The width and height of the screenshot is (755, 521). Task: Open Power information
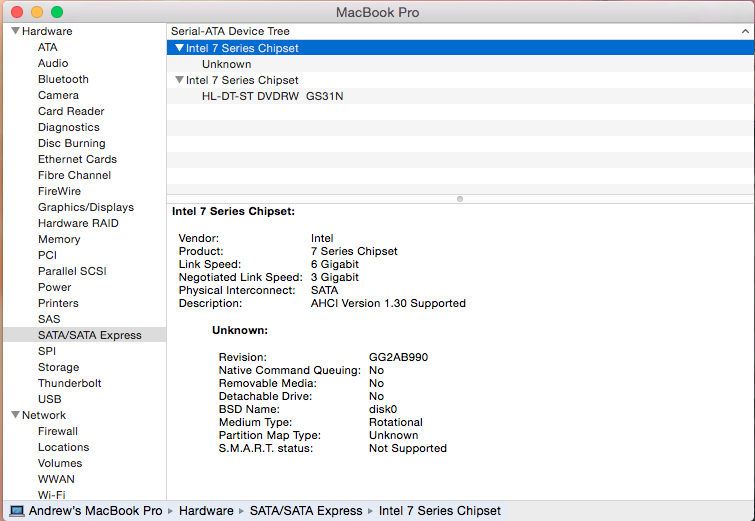pos(54,287)
